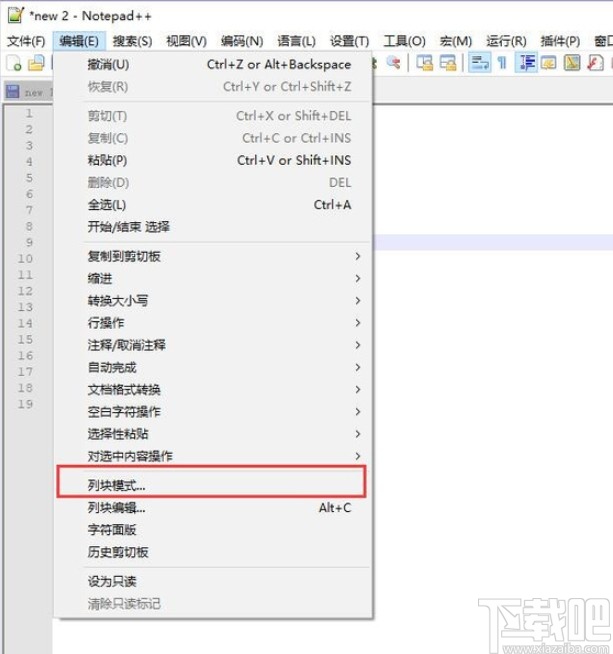Choose 粘贴(P) paste entry
The image size is (613, 654).
(x=214, y=160)
